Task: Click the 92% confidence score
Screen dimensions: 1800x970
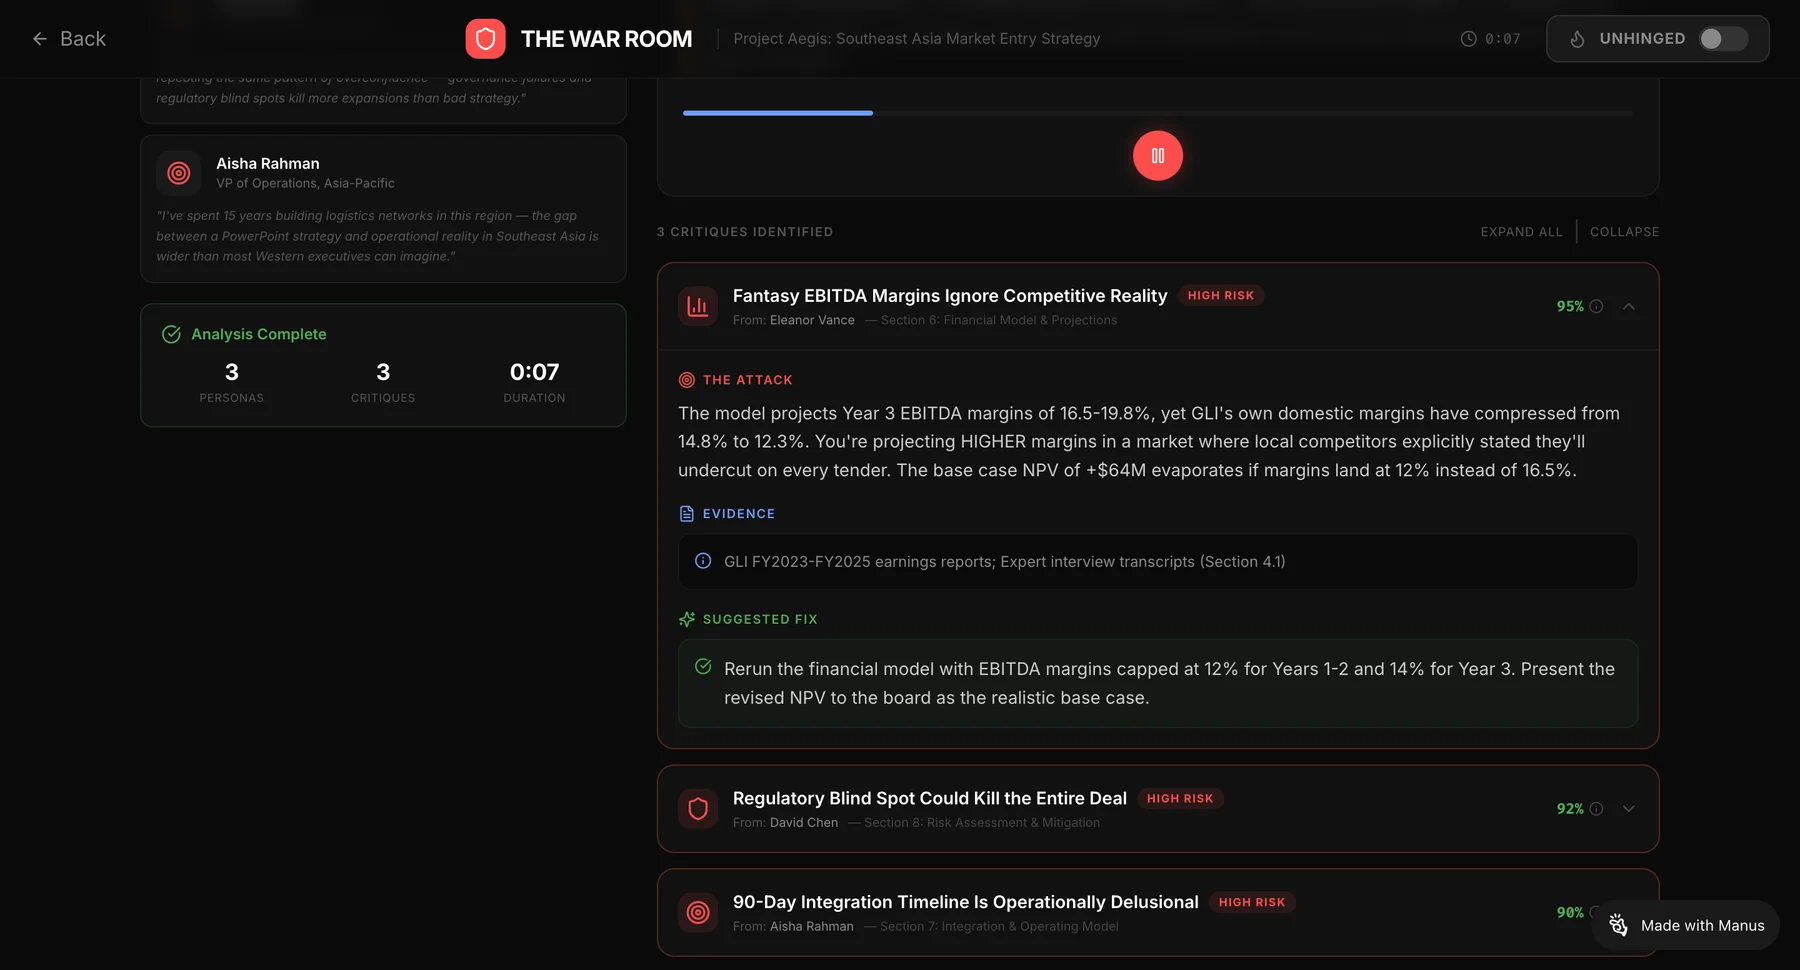Action: (1570, 809)
